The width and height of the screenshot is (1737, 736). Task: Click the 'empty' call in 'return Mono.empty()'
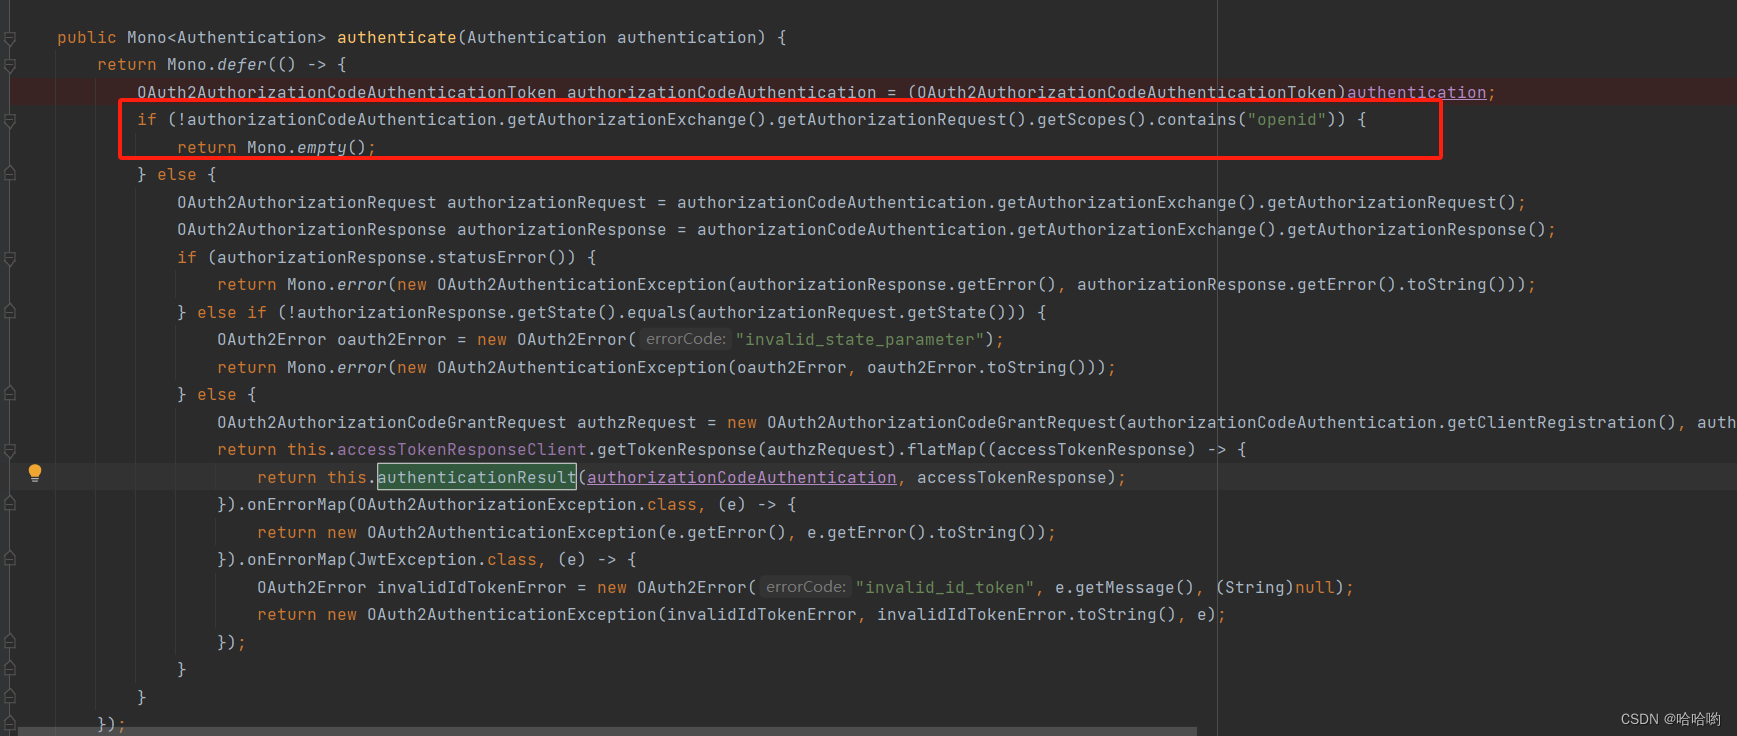click(x=321, y=148)
